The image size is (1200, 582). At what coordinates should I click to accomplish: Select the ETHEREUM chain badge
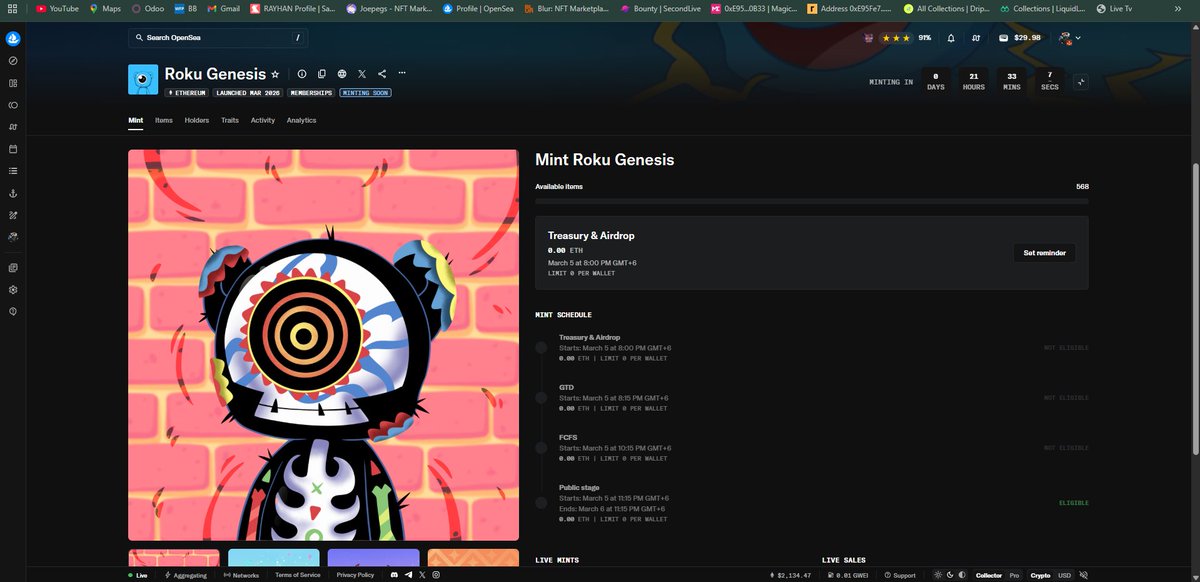188,93
